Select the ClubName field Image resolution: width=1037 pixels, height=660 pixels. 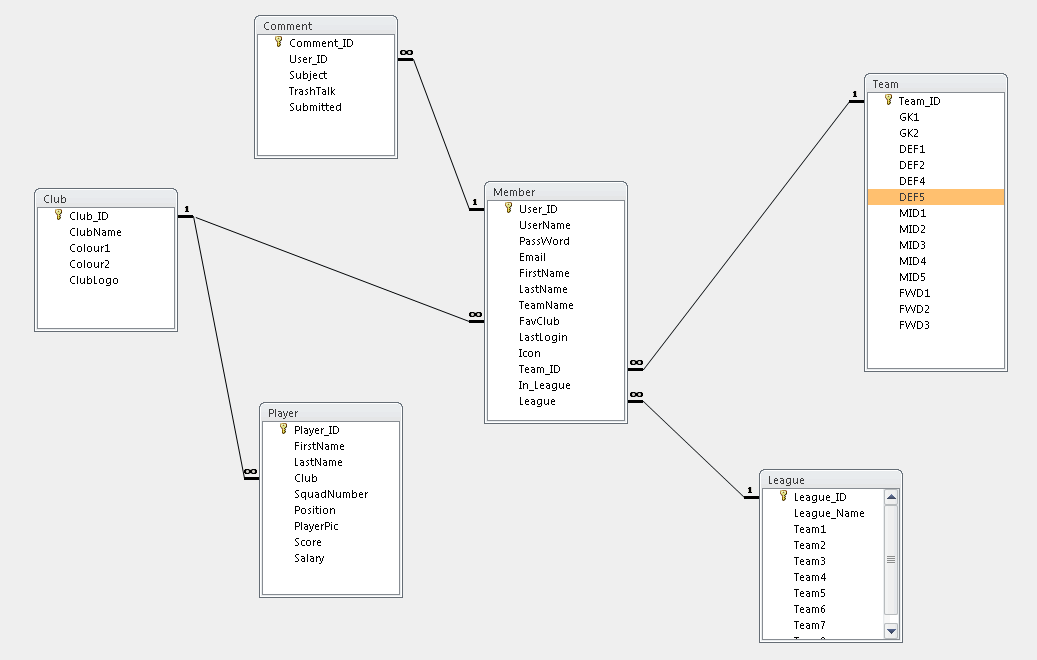(95, 232)
